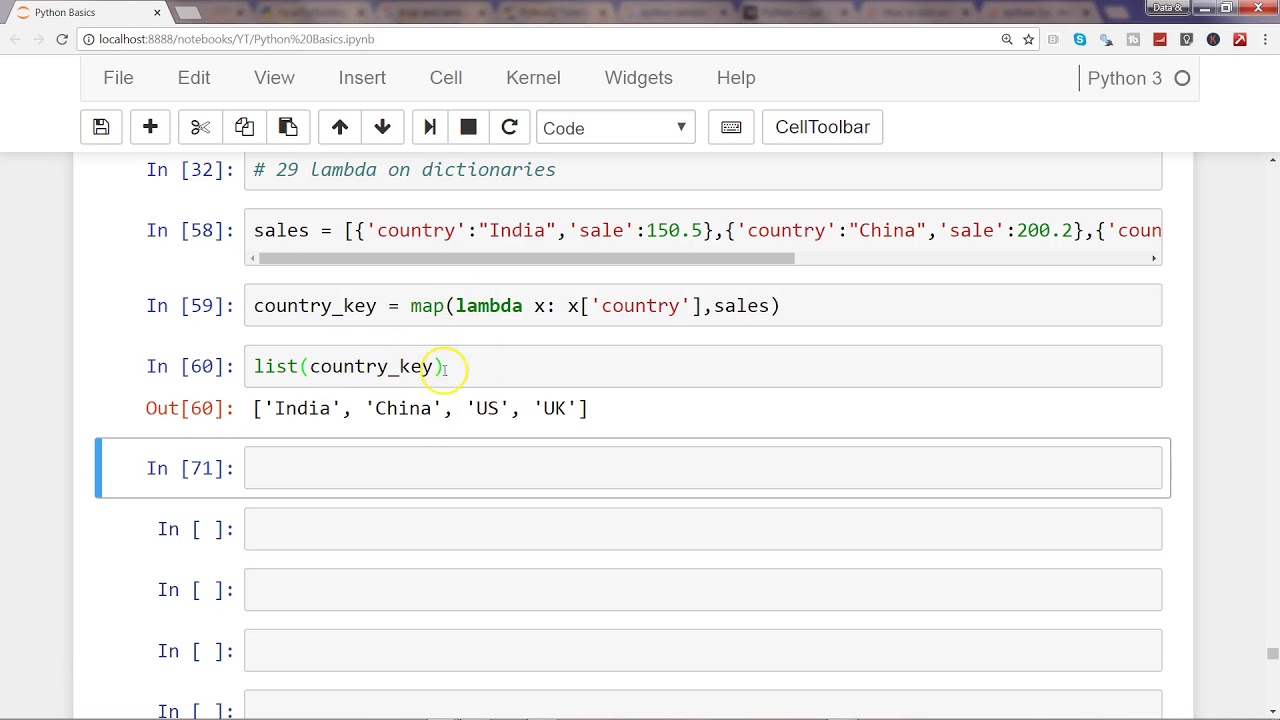Move selected cell up arrow
Image resolution: width=1280 pixels, height=720 pixels.
click(x=340, y=127)
